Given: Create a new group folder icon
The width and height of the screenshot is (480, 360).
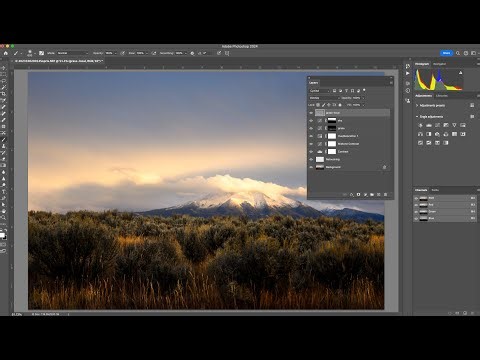Looking at the screenshot, I should [372, 194].
